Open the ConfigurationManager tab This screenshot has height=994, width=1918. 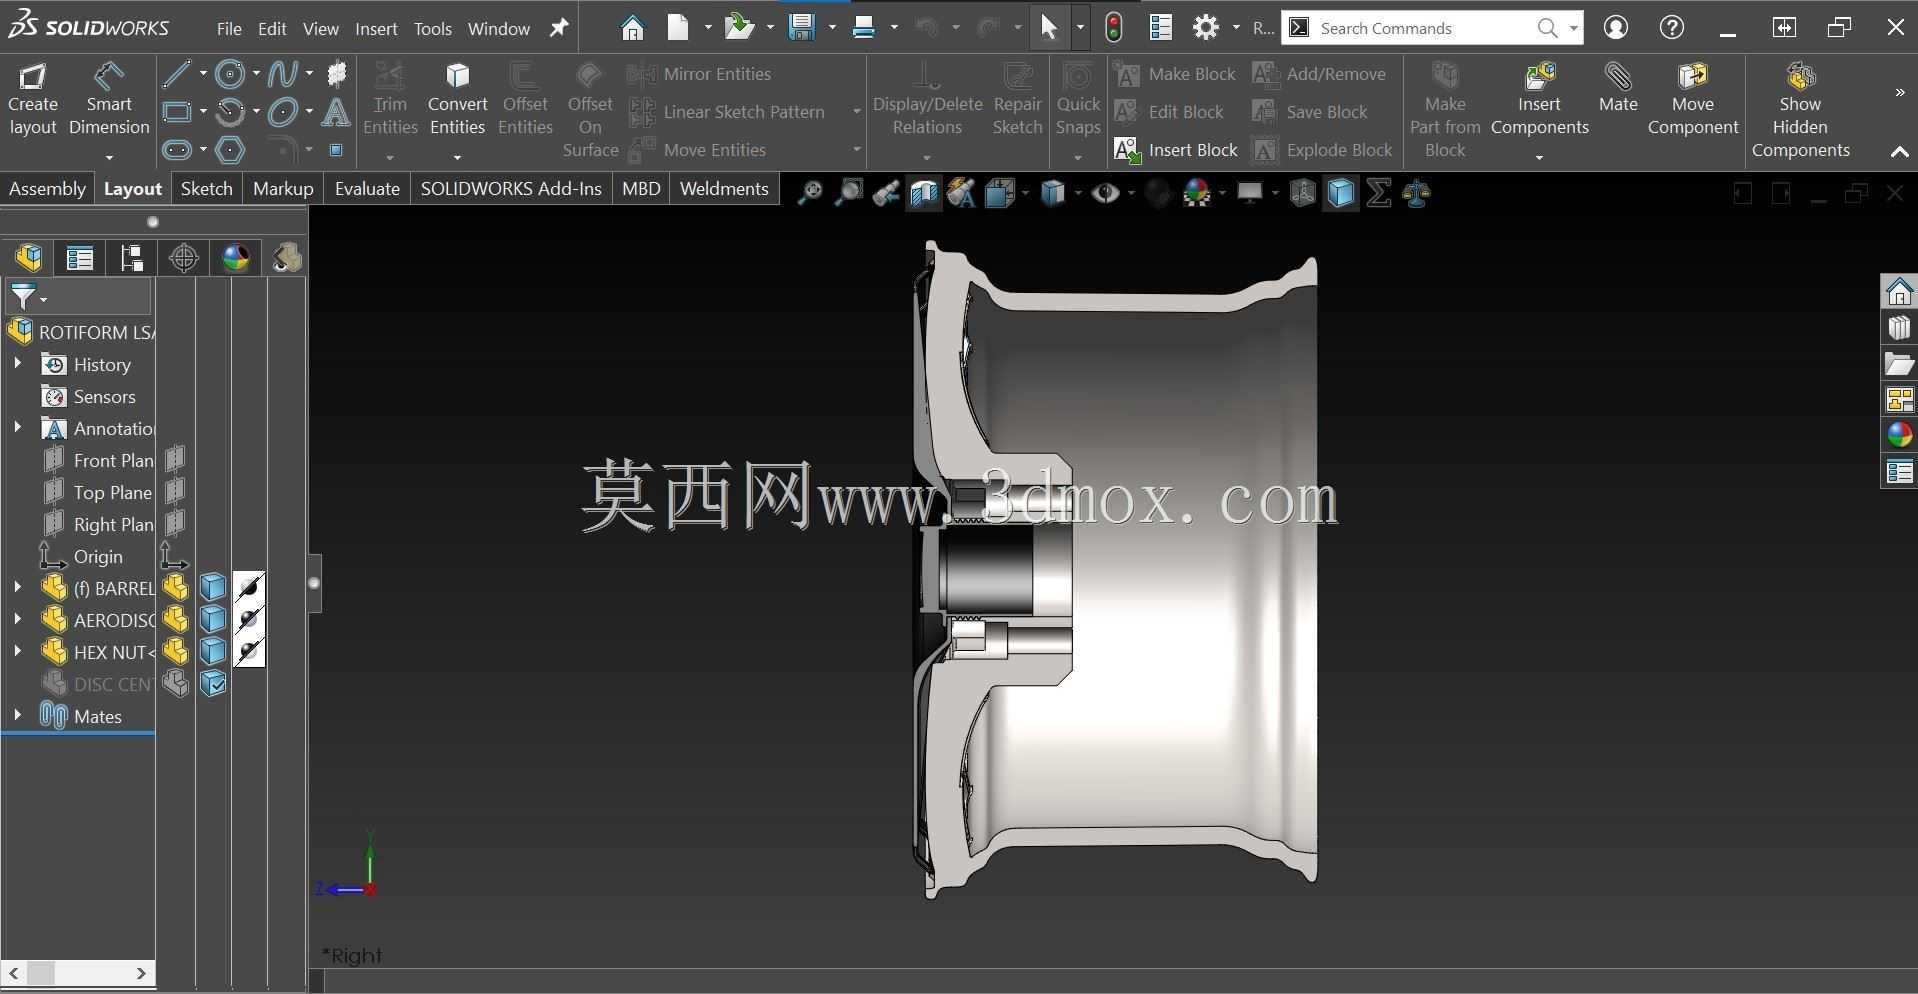click(x=132, y=258)
